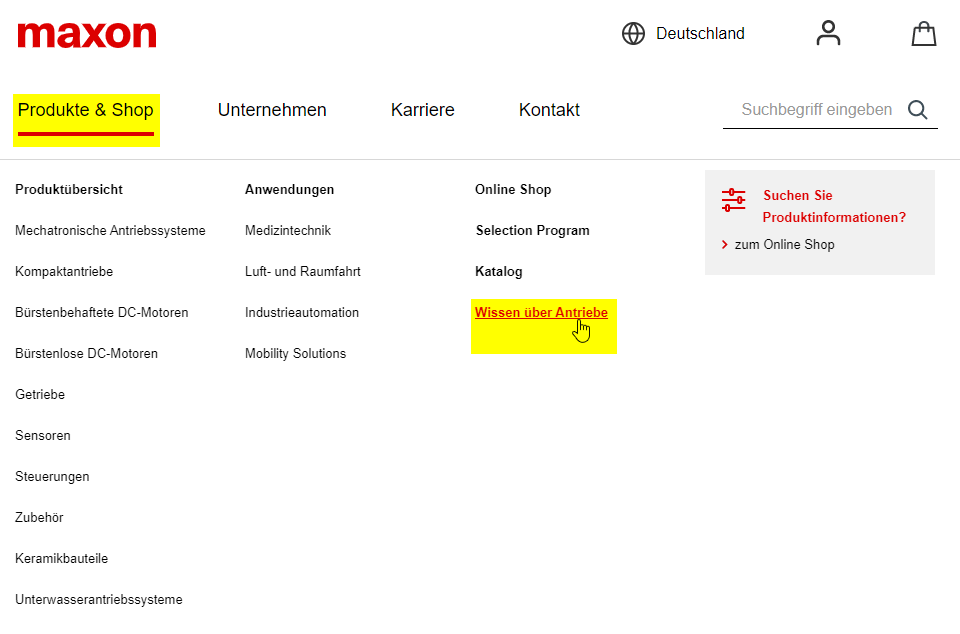Select Bürstenlose DC-Motoren
Image resolution: width=960 pixels, height=634 pixels.
pos(86,354)
